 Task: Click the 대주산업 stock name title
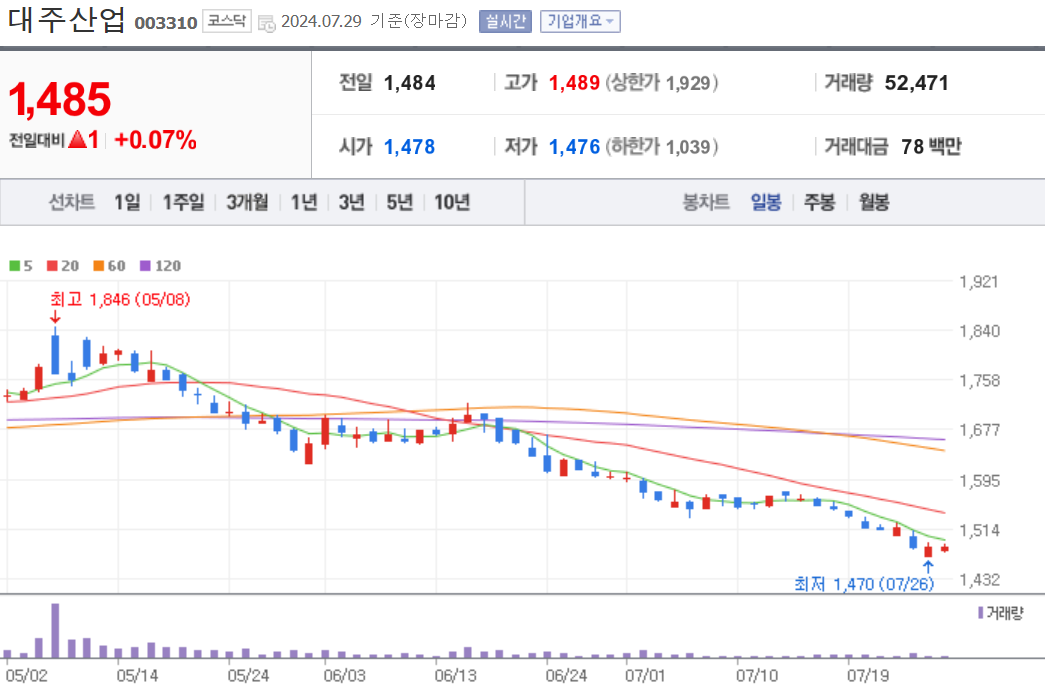pyautogui.click(x=67, y=20)
